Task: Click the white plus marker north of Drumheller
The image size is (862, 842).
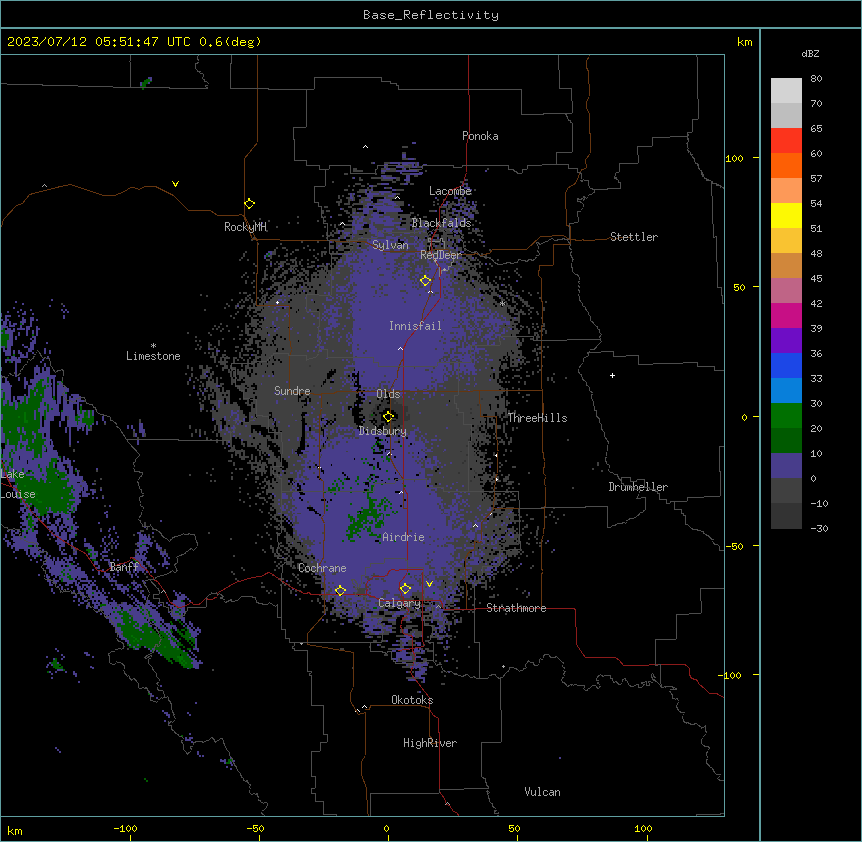Action: point(612,375)
